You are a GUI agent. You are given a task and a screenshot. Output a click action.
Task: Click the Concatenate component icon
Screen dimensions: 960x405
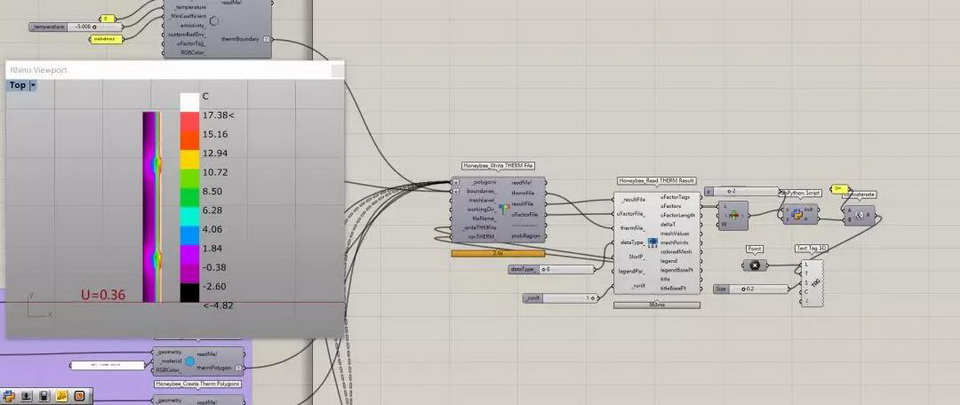pos(857,212)
